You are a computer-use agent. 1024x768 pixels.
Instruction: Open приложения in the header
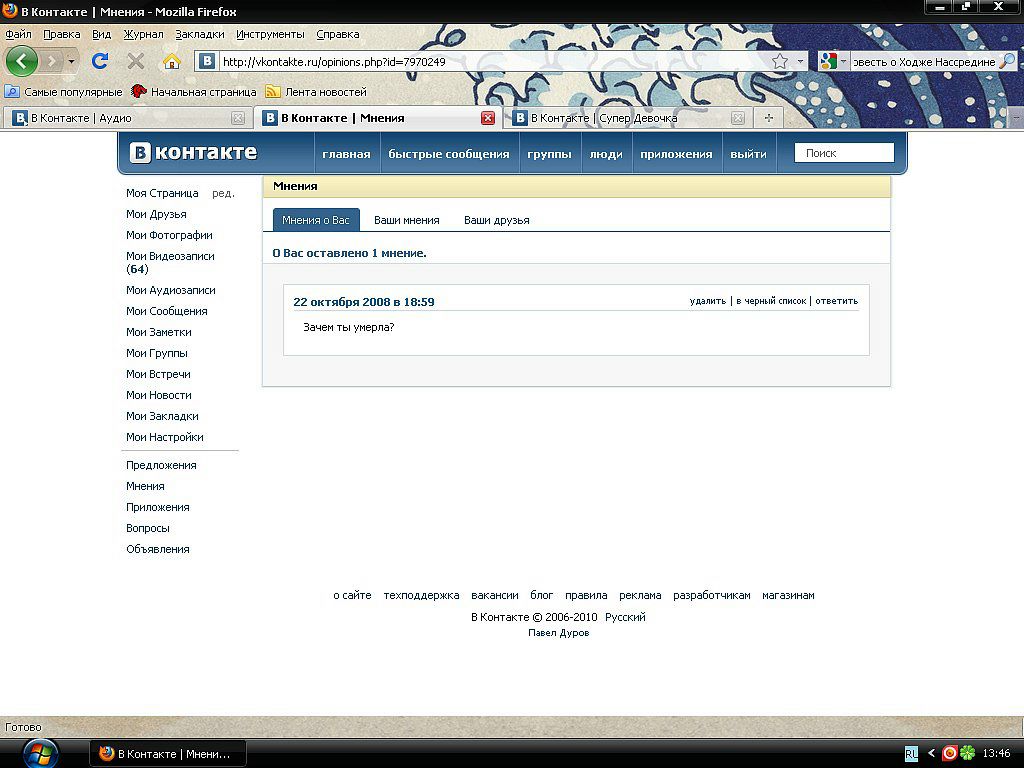coord(676,154)
